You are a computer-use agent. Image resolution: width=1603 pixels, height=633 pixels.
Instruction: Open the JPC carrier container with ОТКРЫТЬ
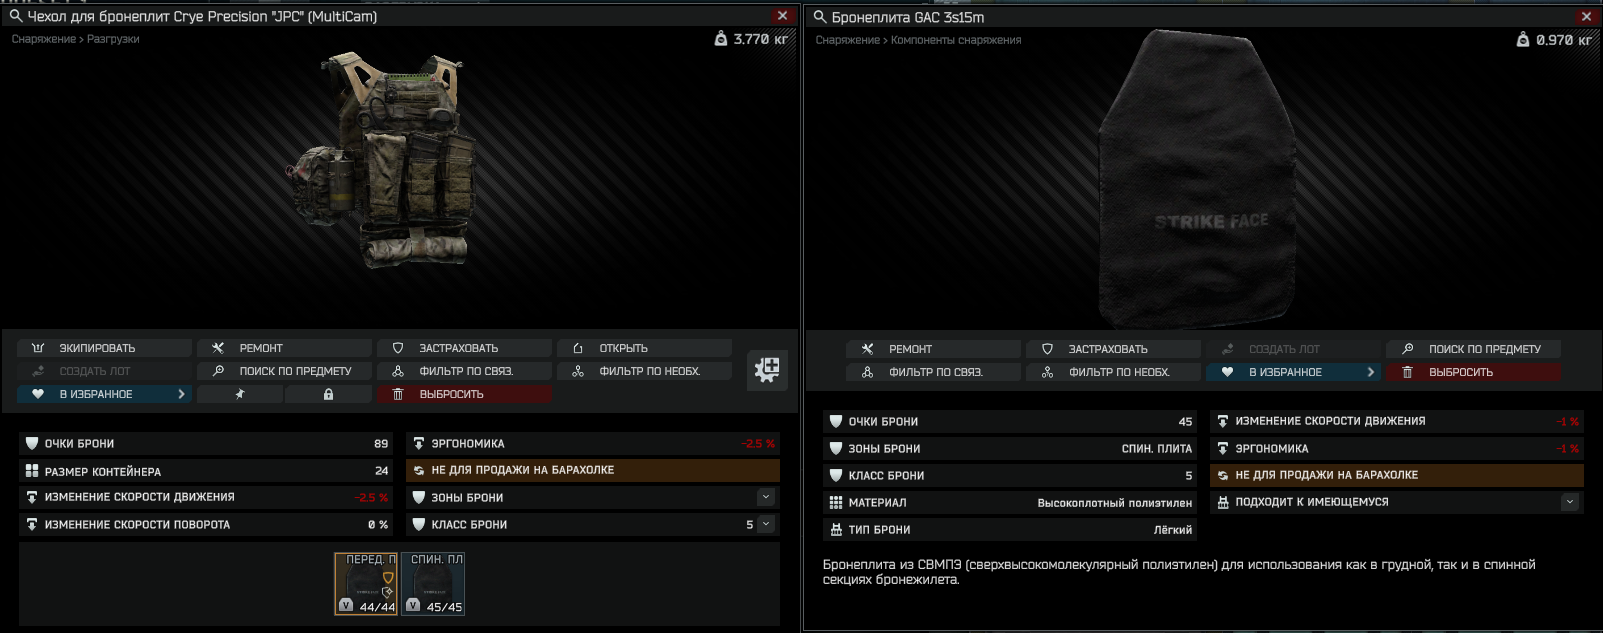pyautogui.click(x=644, y=348)
